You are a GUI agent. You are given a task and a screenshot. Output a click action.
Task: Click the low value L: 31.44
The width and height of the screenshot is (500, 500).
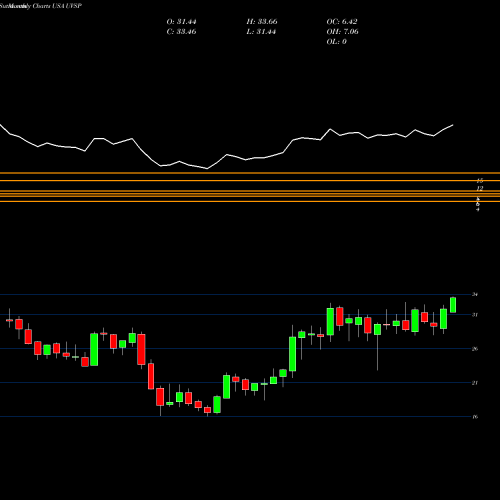[261, 32]
